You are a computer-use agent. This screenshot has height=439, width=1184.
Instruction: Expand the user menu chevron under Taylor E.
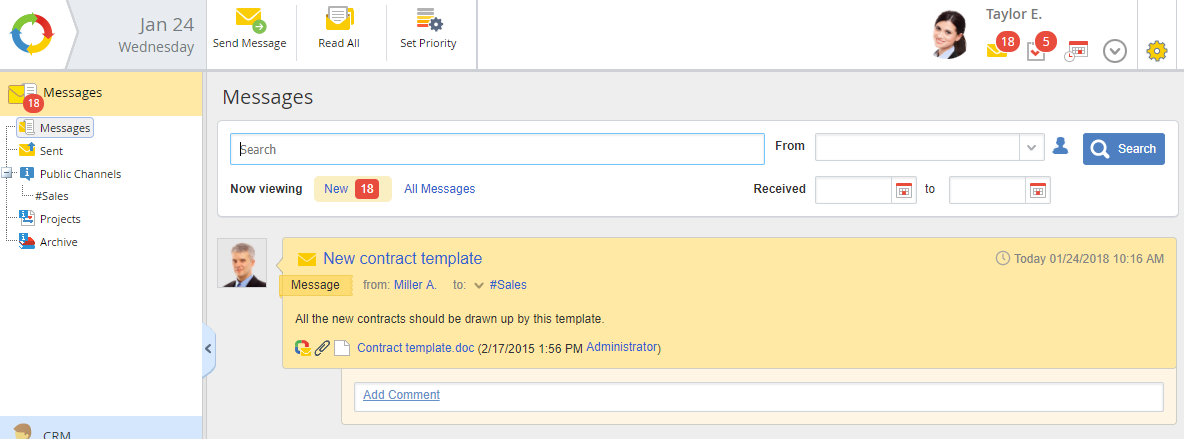pos(1115,51)
